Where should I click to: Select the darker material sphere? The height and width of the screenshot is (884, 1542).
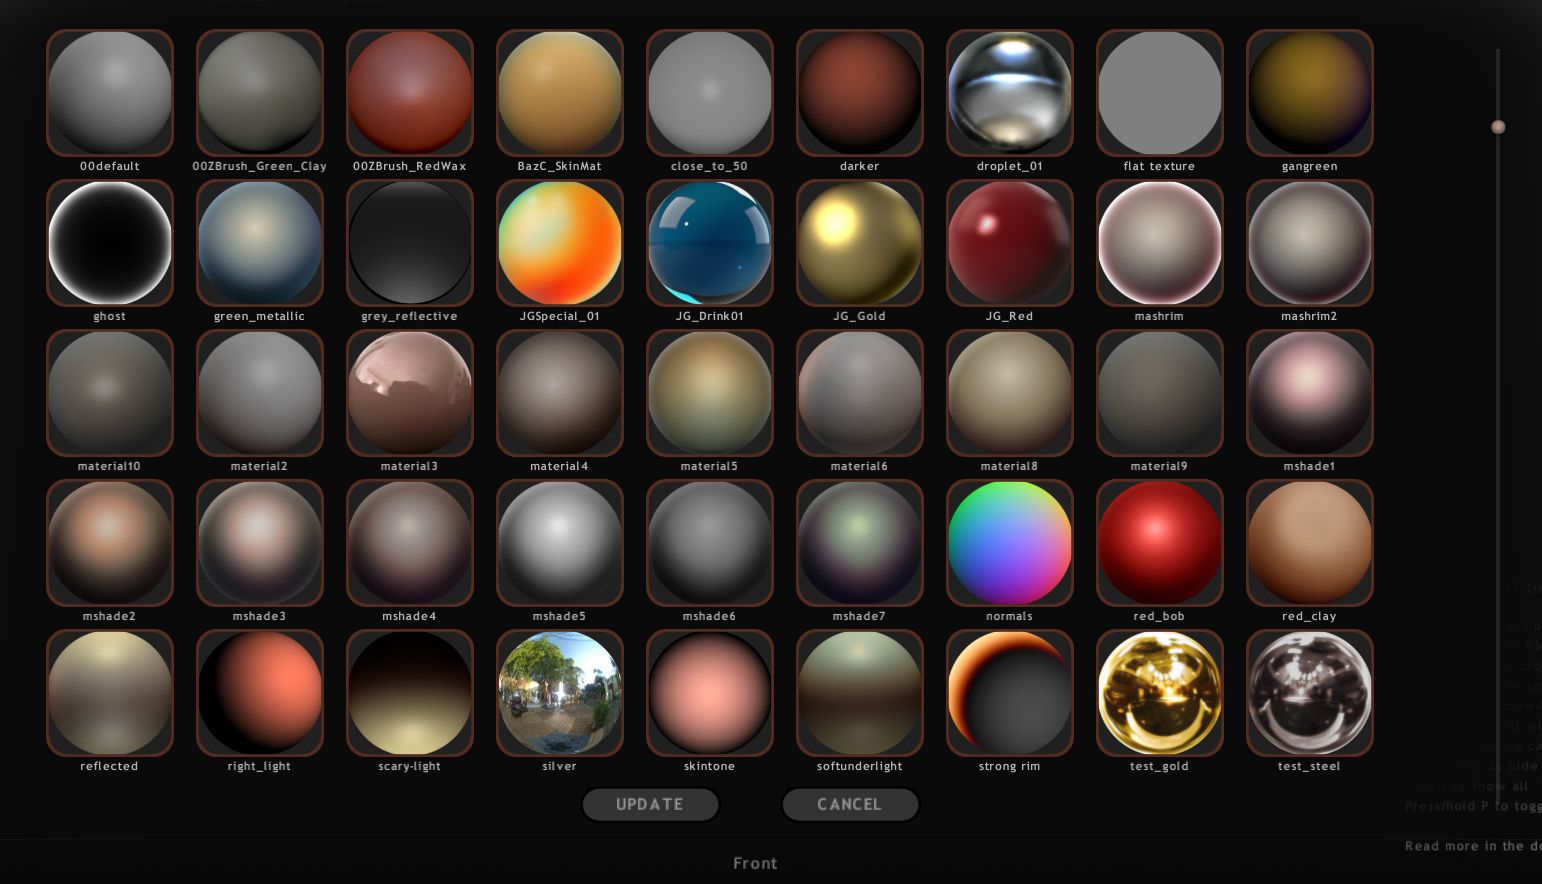point(860,93)
